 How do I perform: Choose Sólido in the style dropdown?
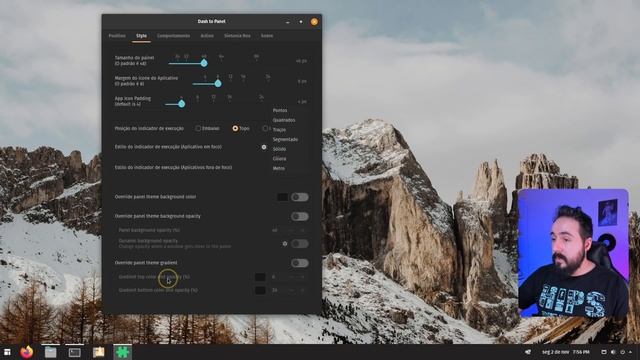[x=280, y=149]
